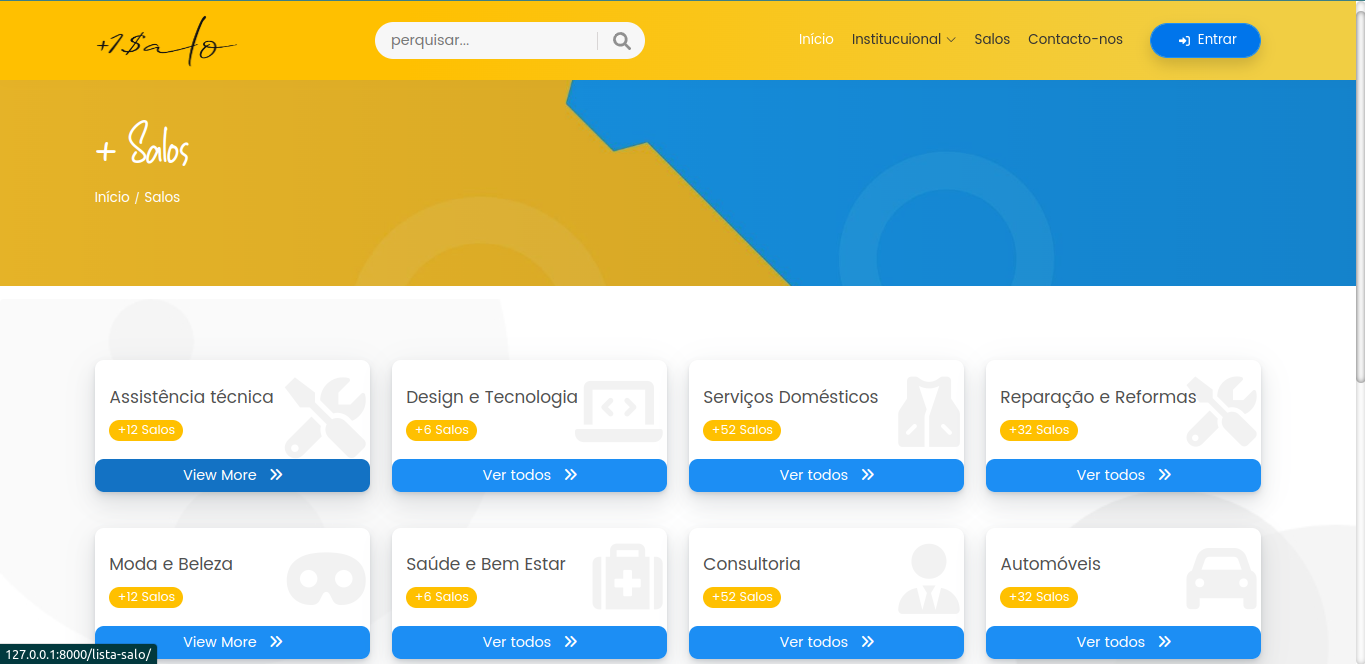The width and height of the screenshot is (1365, 664).
Task: Click the Início breadcrumb link
Action: coord(112,197)
